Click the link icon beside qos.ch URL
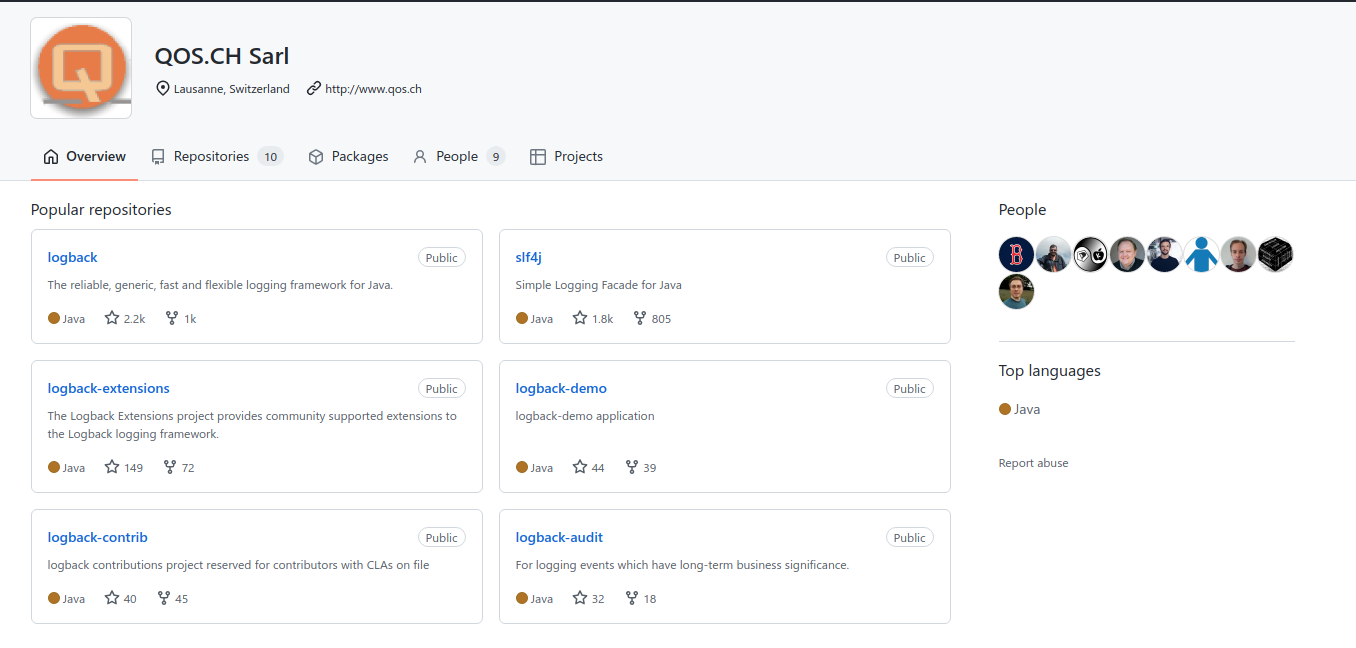1356x648 pixels. (x=314, y=88)
